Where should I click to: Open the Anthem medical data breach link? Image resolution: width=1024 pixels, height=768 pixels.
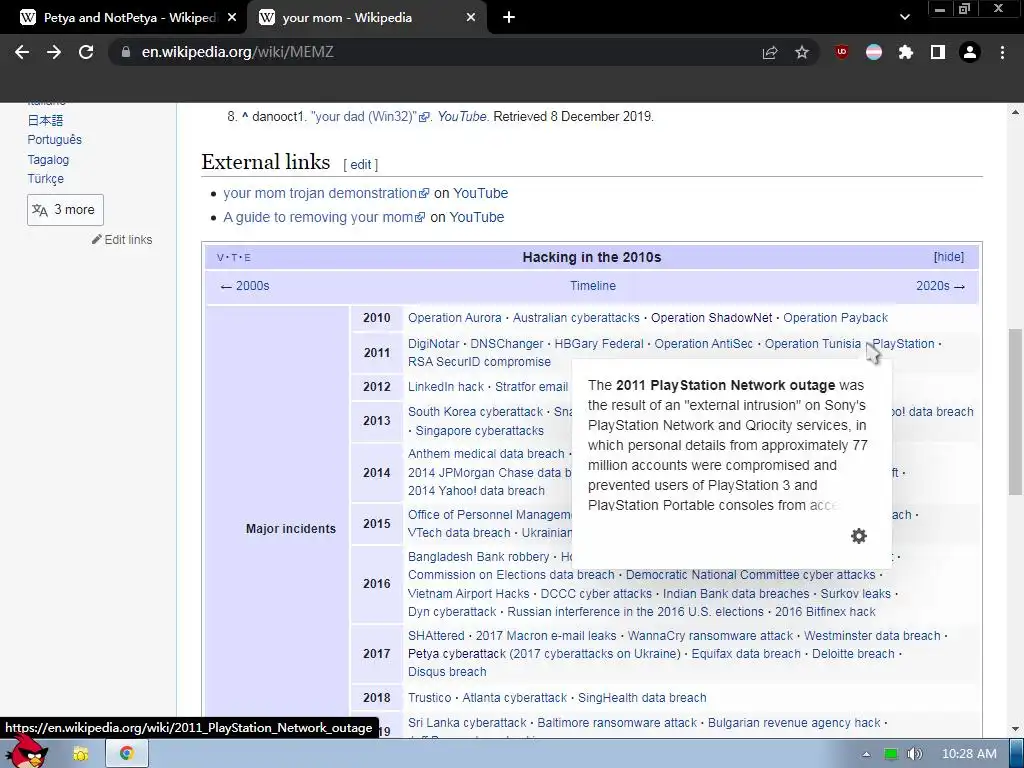point(487,454)
